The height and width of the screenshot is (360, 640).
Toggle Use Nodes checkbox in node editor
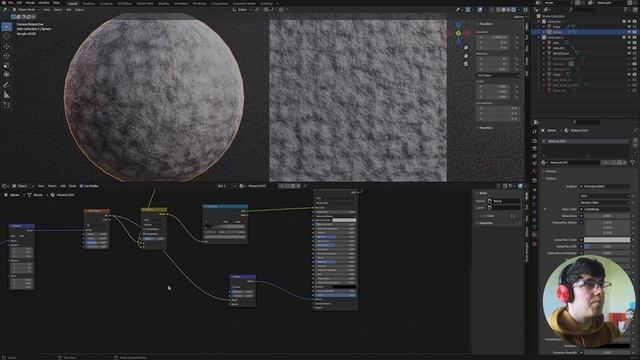click(x=81, y=186)
